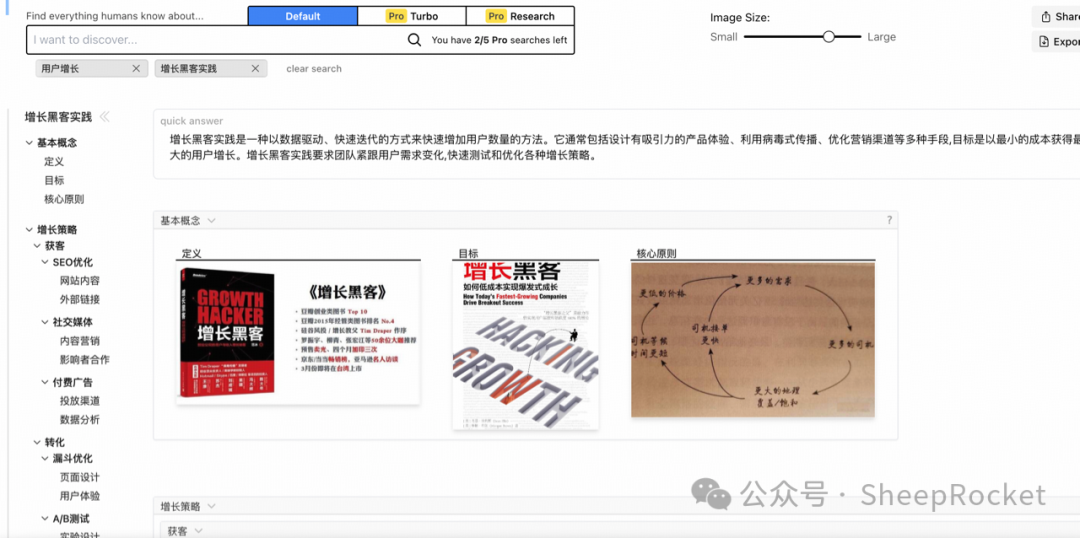The height and width of the screenshot is (538, 1080).
Task: Adjust the Image Size slider handle
Action: click(x=829, y=37)
